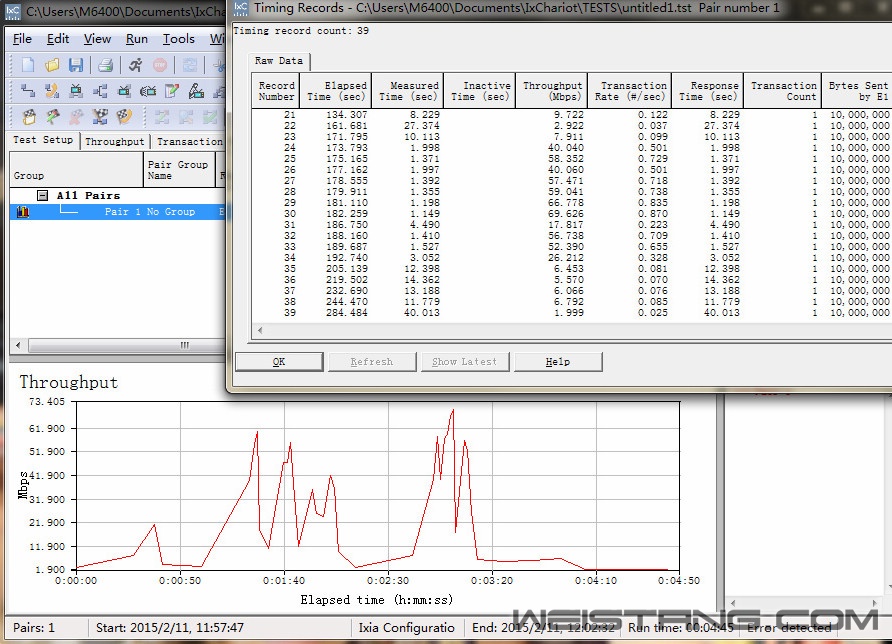Open the View menu
Screen dimensions: 892x644
[x=97, y=39]
